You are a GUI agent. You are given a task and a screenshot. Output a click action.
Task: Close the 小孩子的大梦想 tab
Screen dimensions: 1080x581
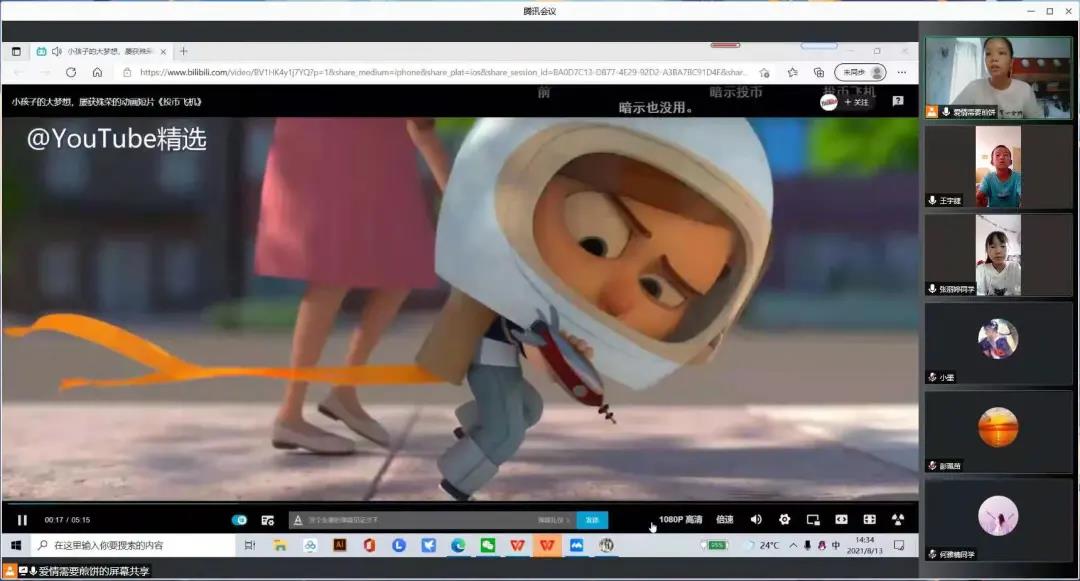(163, 52)
